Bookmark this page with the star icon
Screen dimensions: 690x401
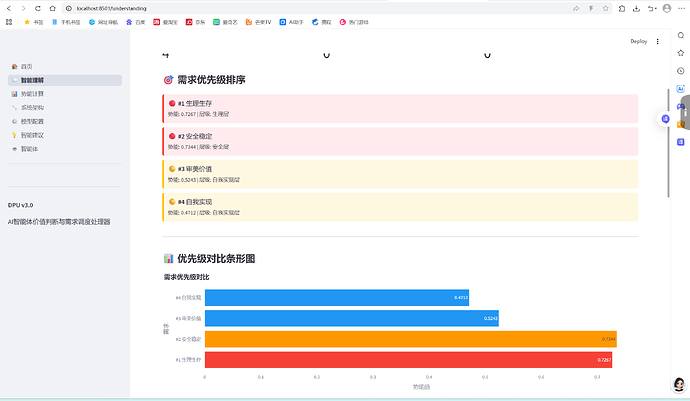click(606, 8)
